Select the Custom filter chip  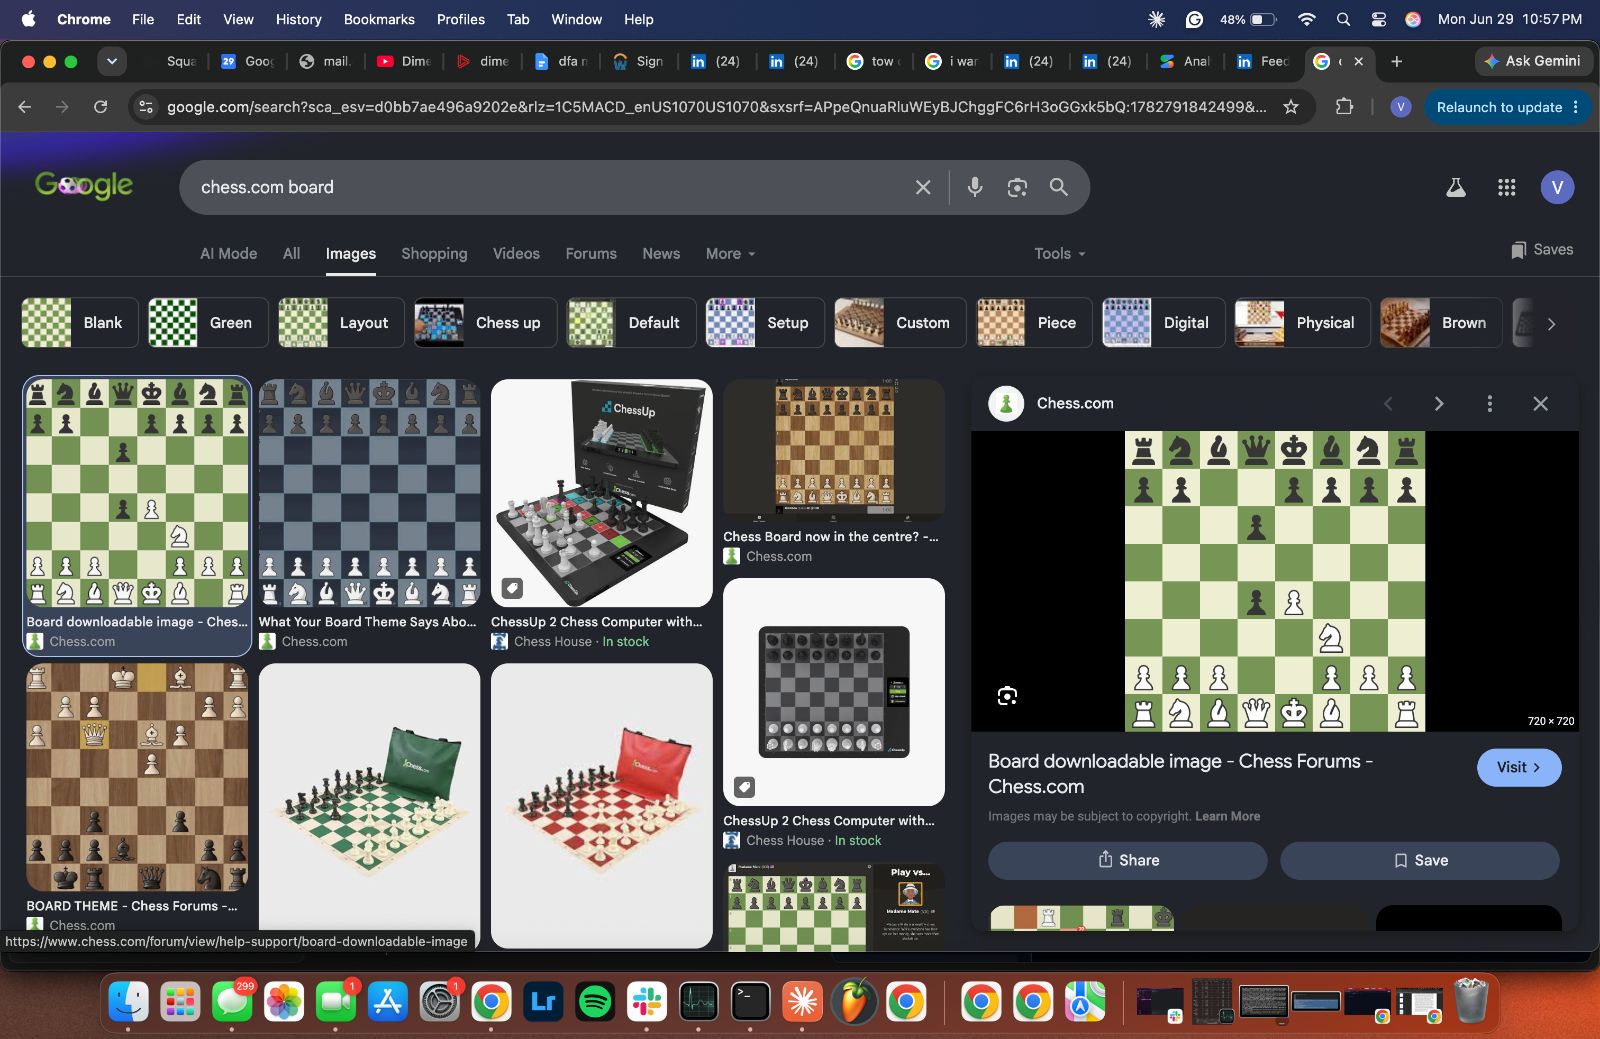900,323
